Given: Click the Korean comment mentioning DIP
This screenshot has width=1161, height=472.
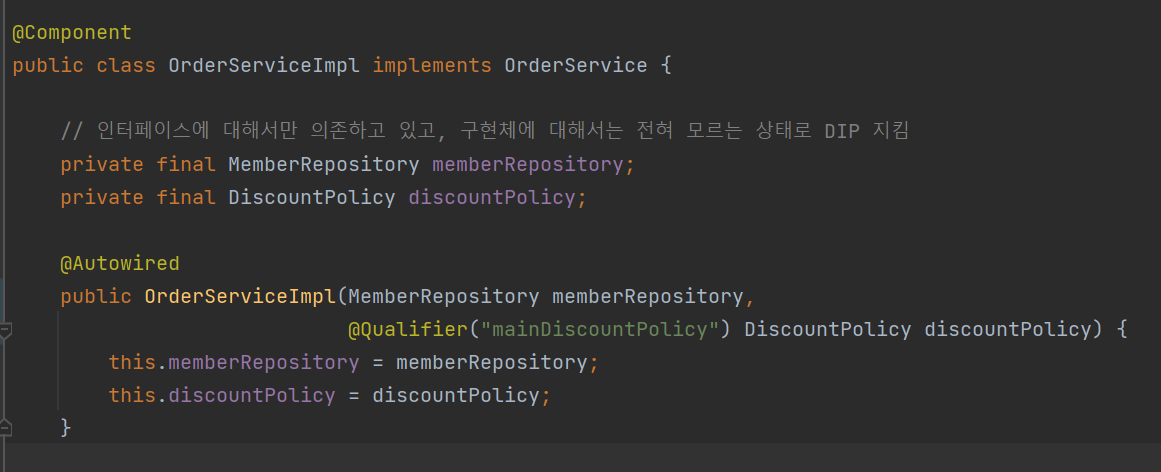Looking at the screenshot, I should 484,131.
